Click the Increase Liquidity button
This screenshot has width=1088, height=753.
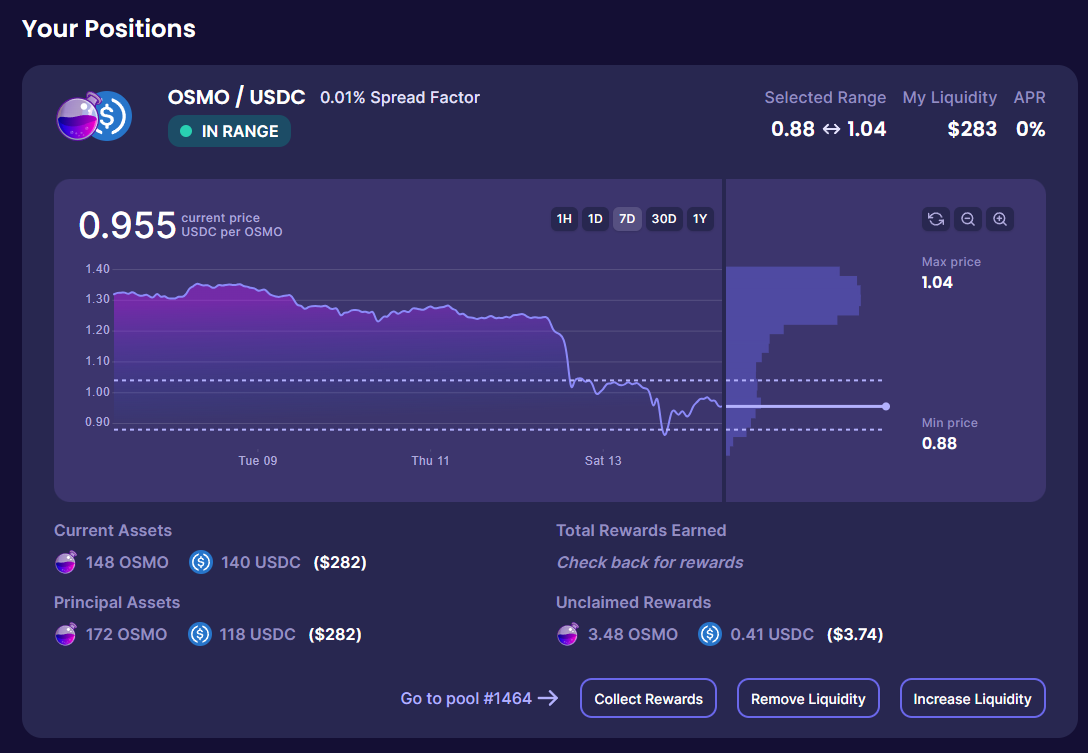pyautogui.click(x=972, y=699)
